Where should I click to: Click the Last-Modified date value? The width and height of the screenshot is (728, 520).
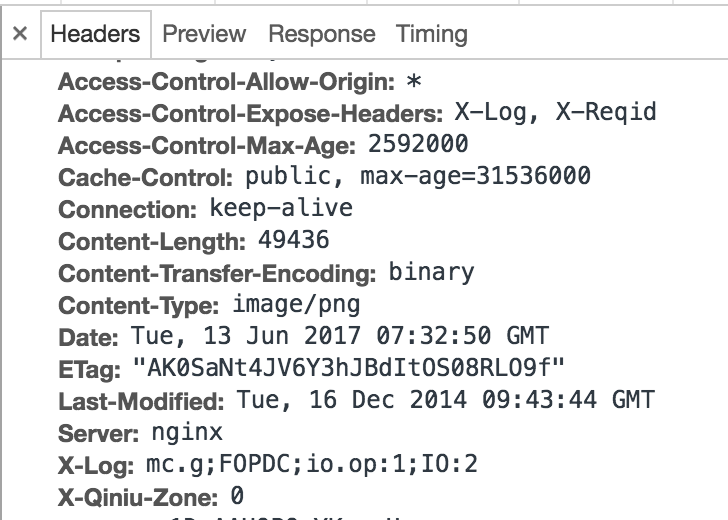click(x=446, y=400)
